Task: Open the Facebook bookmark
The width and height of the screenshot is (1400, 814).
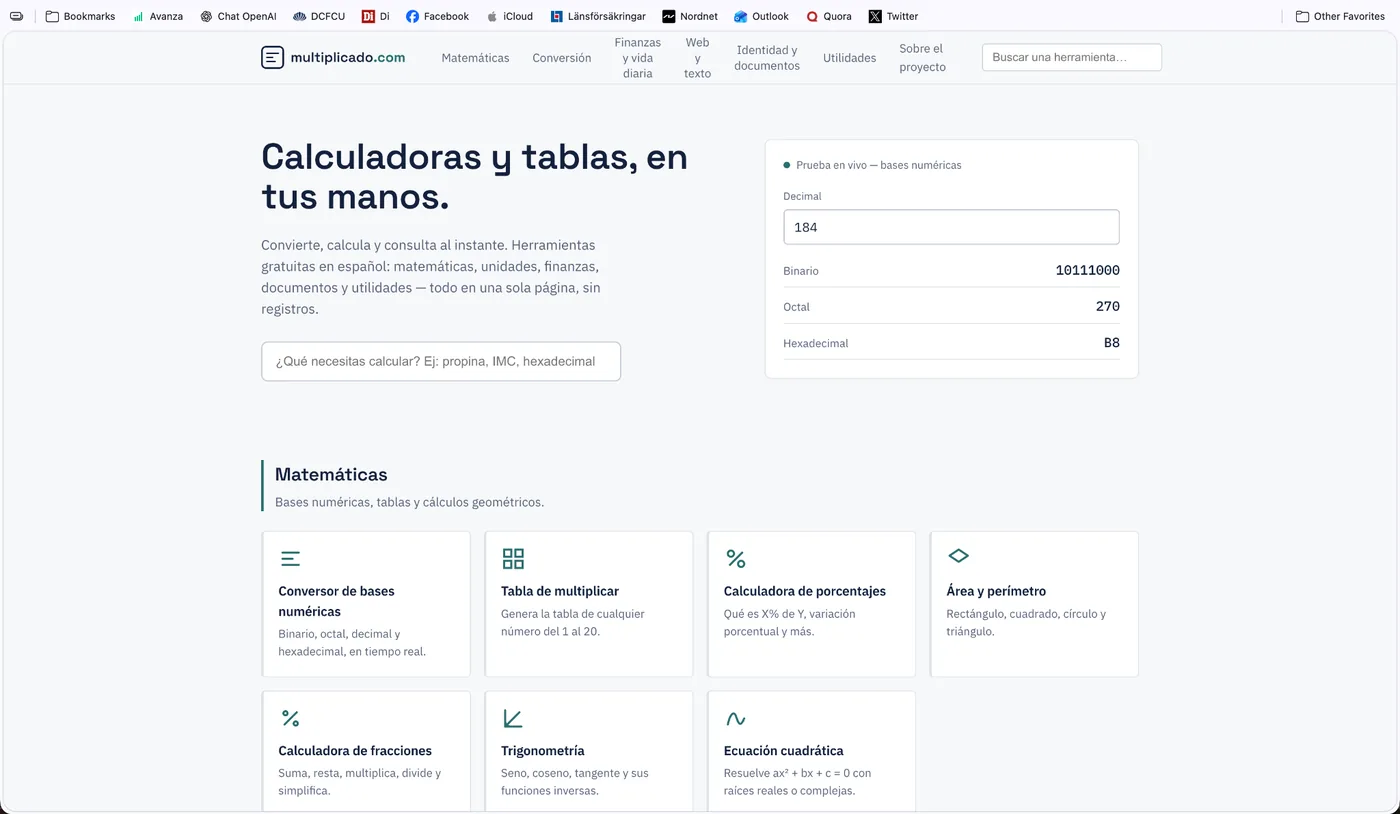Action: (437, 16)
